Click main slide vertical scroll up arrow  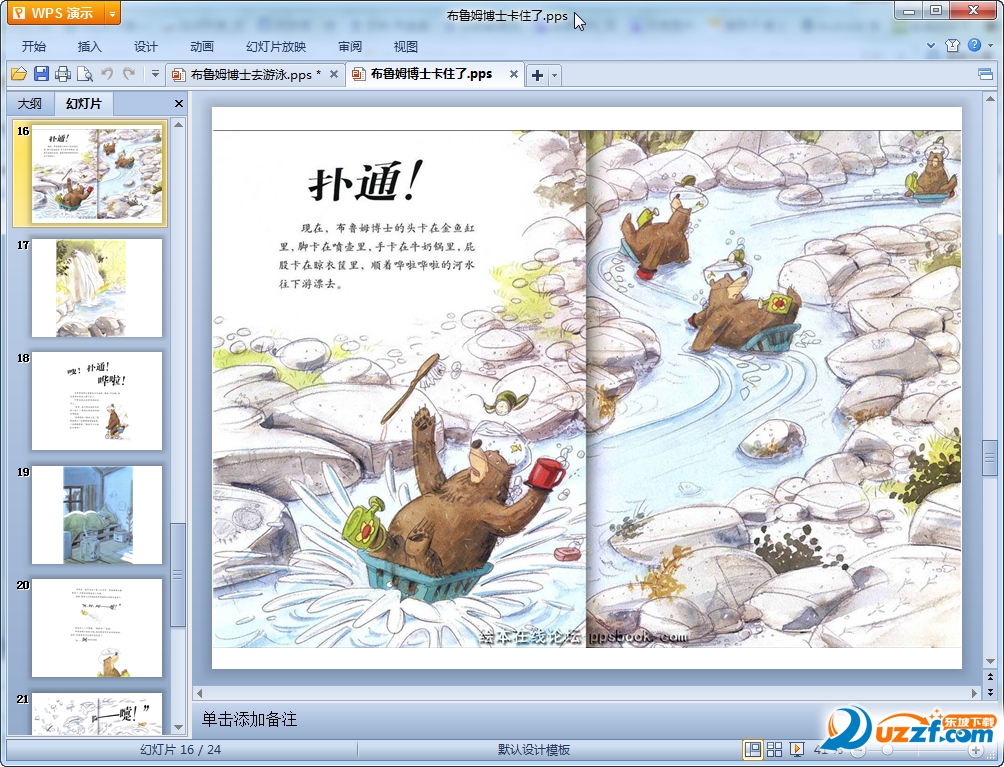click(x=990, y=100)
